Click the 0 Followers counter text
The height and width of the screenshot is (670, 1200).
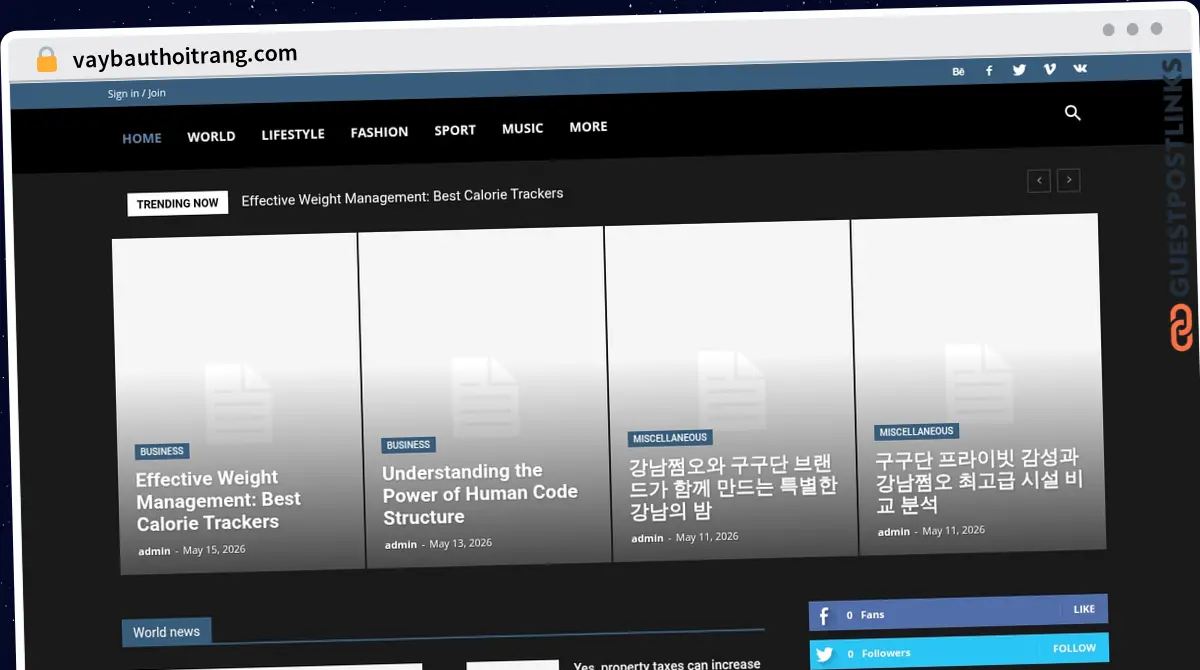(x=878, y=654)
